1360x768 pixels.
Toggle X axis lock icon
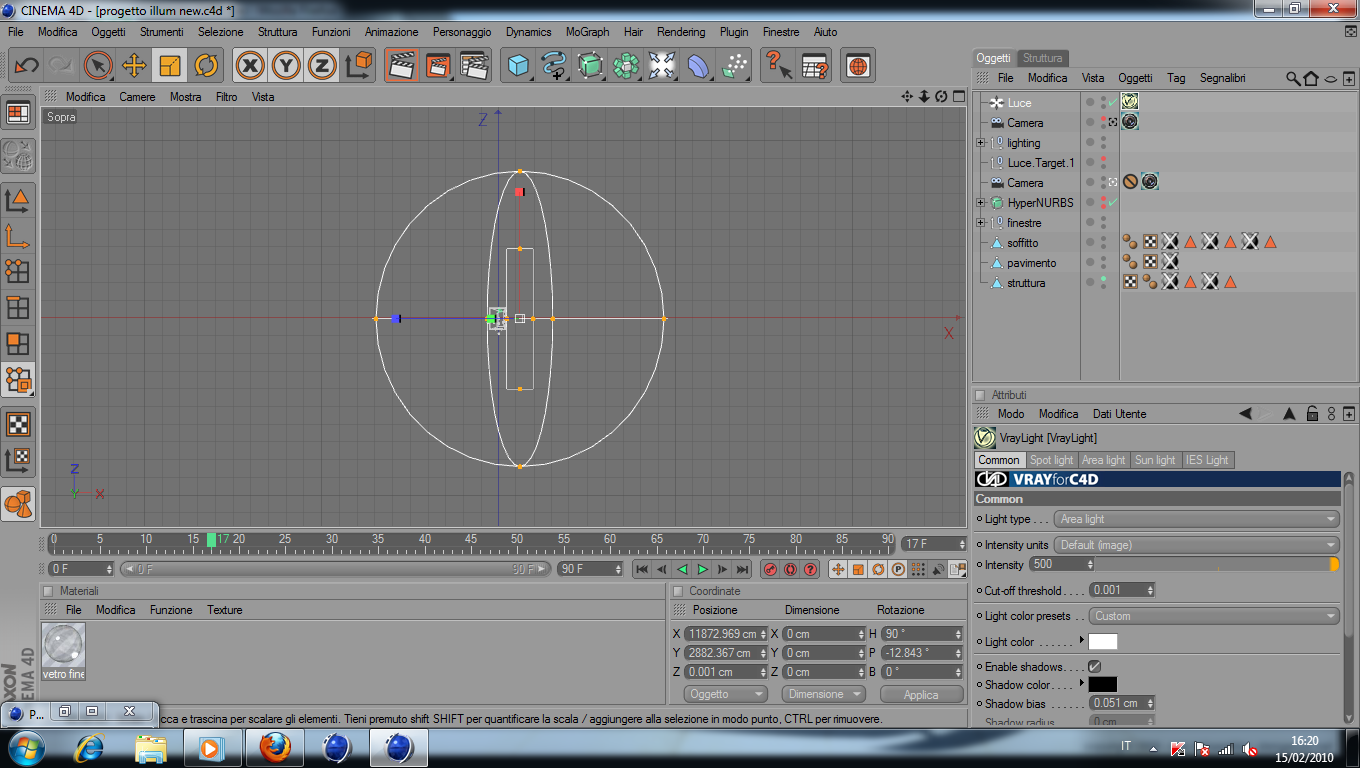250,66
